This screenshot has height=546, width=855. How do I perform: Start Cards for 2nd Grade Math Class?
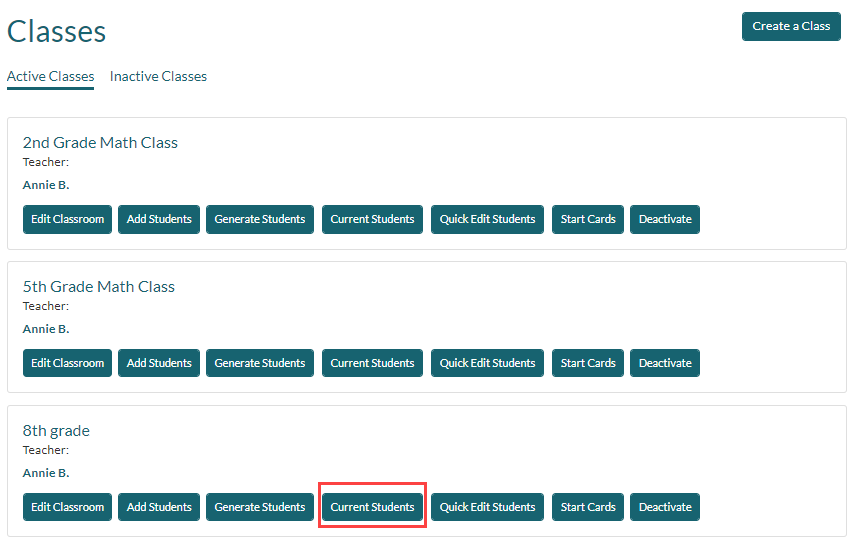[588, 219]
